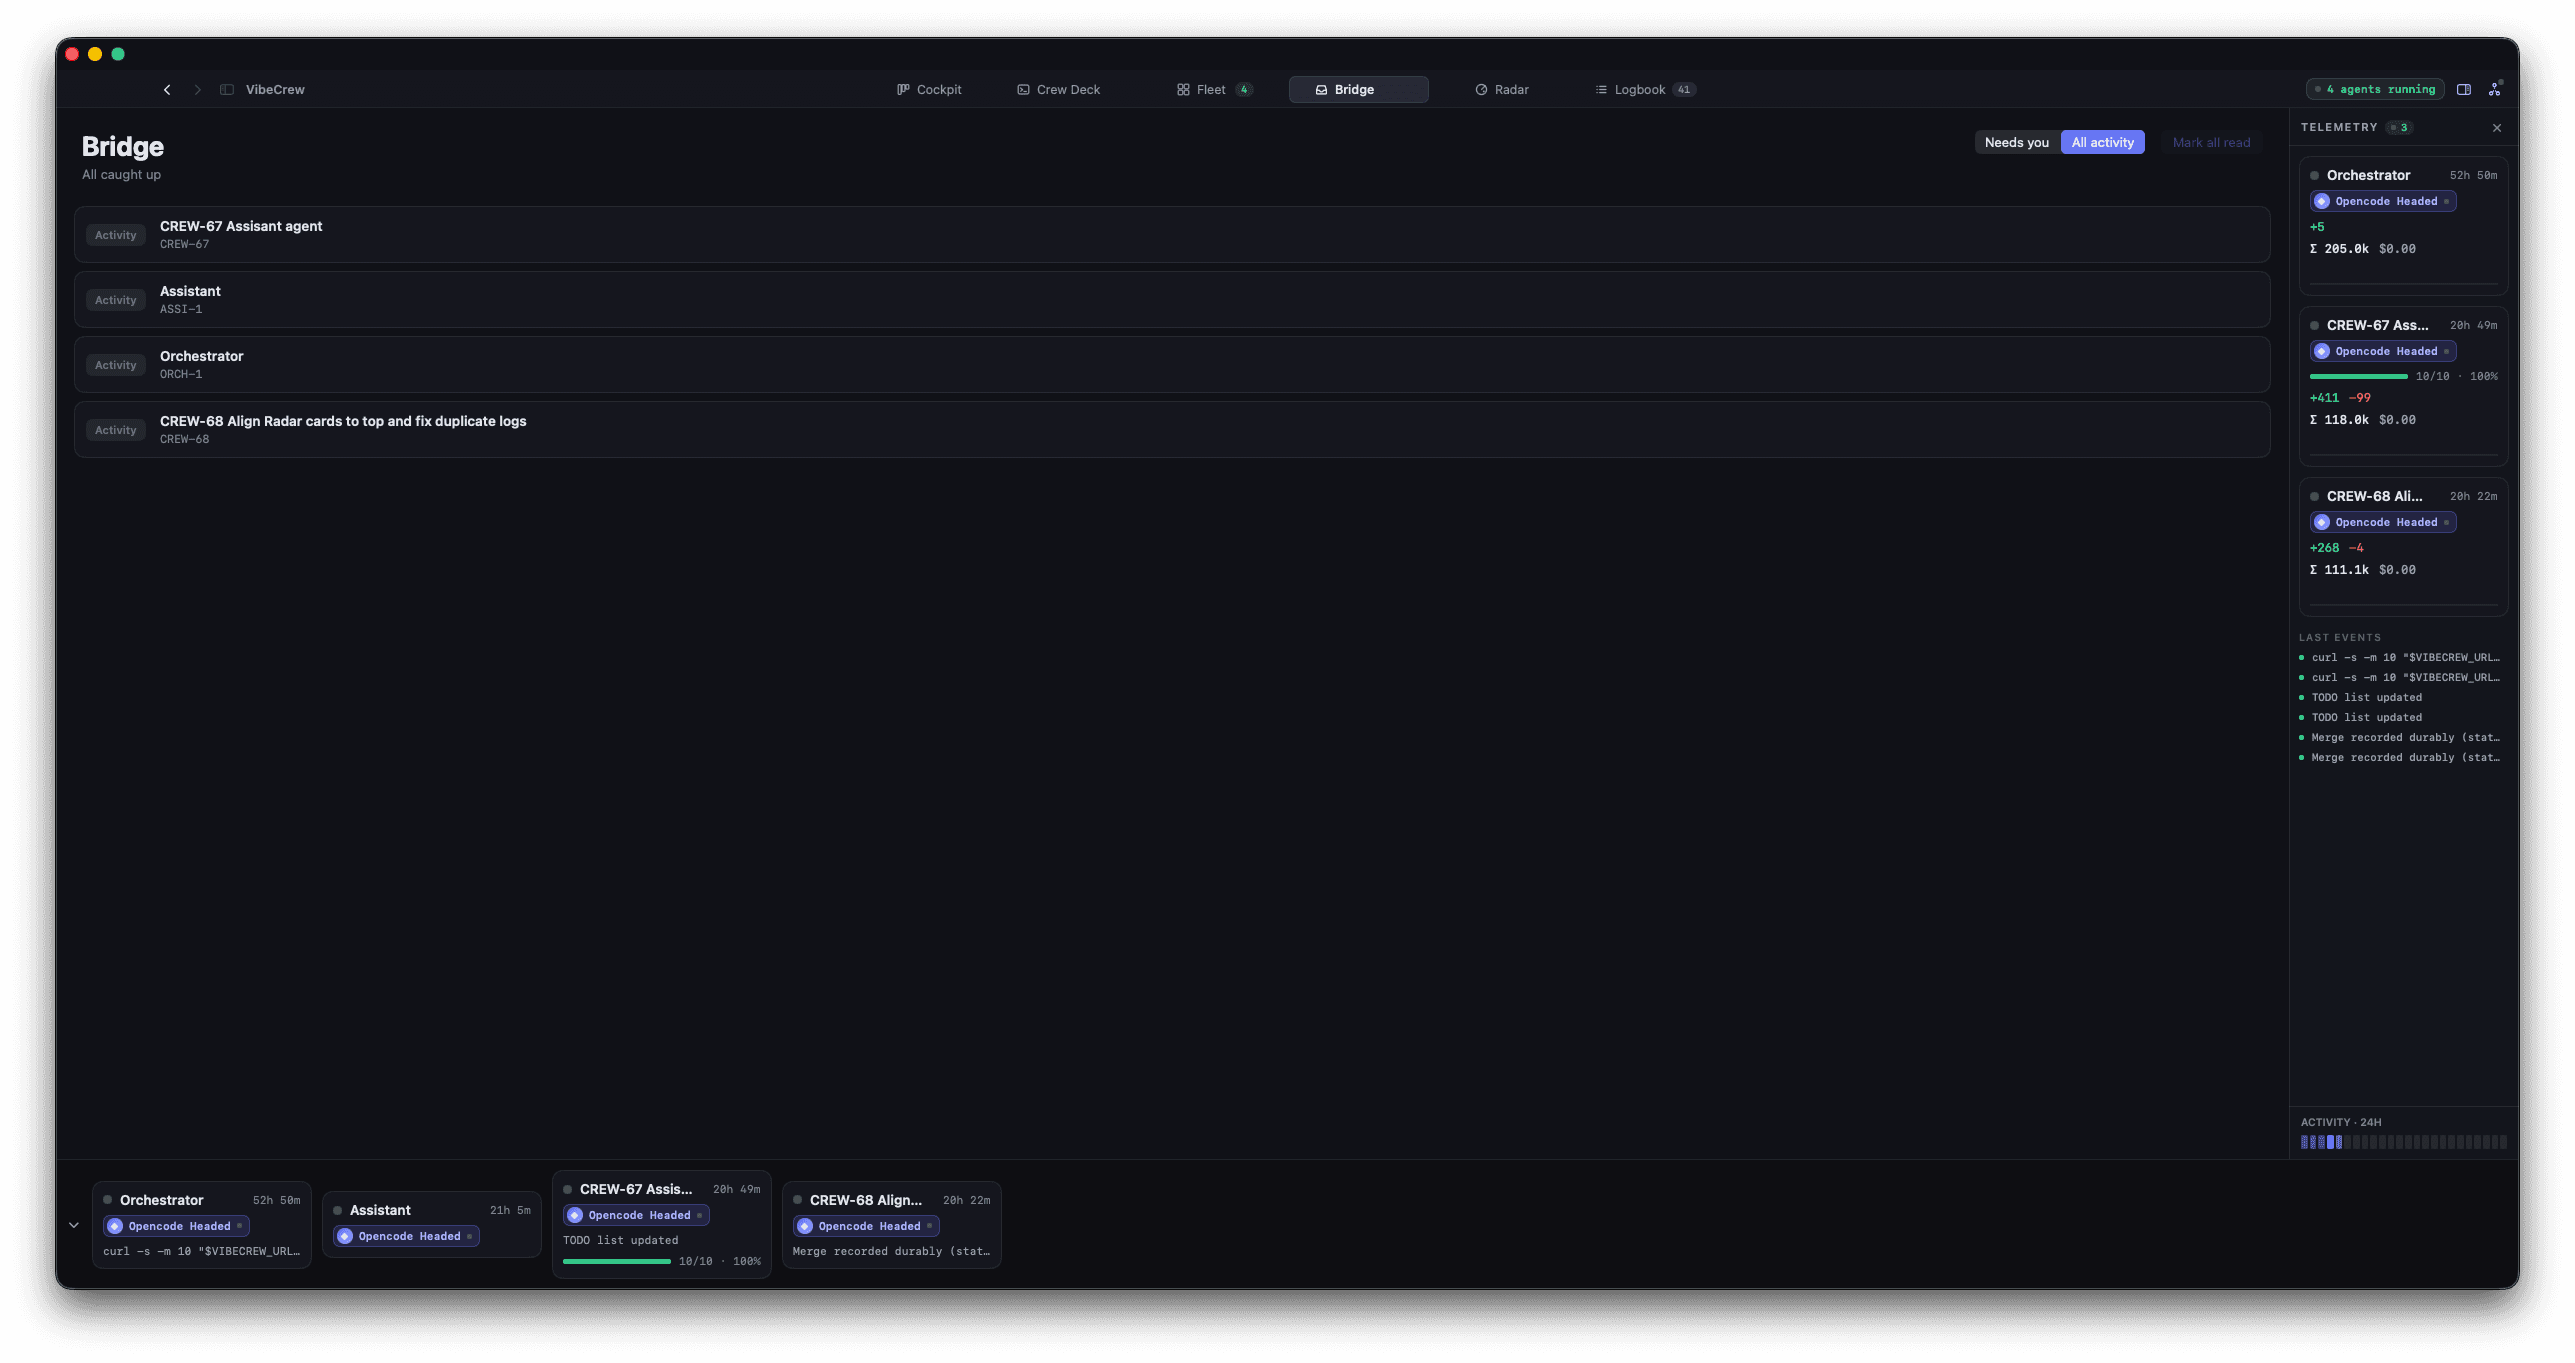
Task: Click Opencode Headed badge in telemetry CREW-68 card
Action: pyautogui.click(x=2383, y=522)
